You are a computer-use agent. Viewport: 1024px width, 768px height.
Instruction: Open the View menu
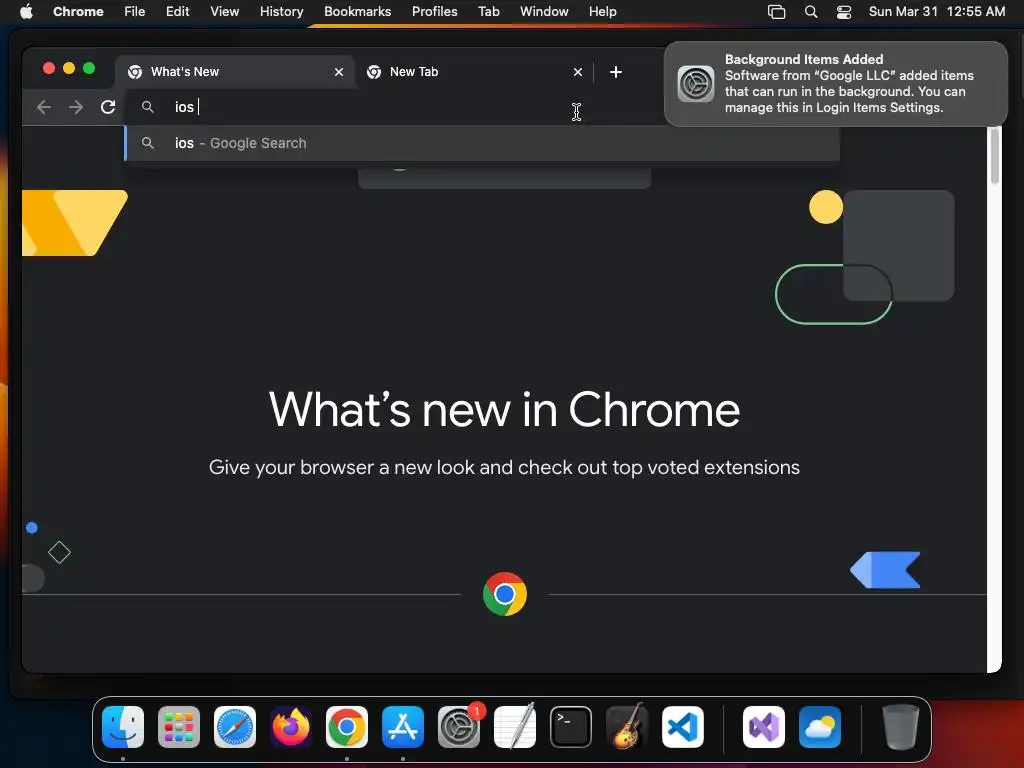[225, 12]
